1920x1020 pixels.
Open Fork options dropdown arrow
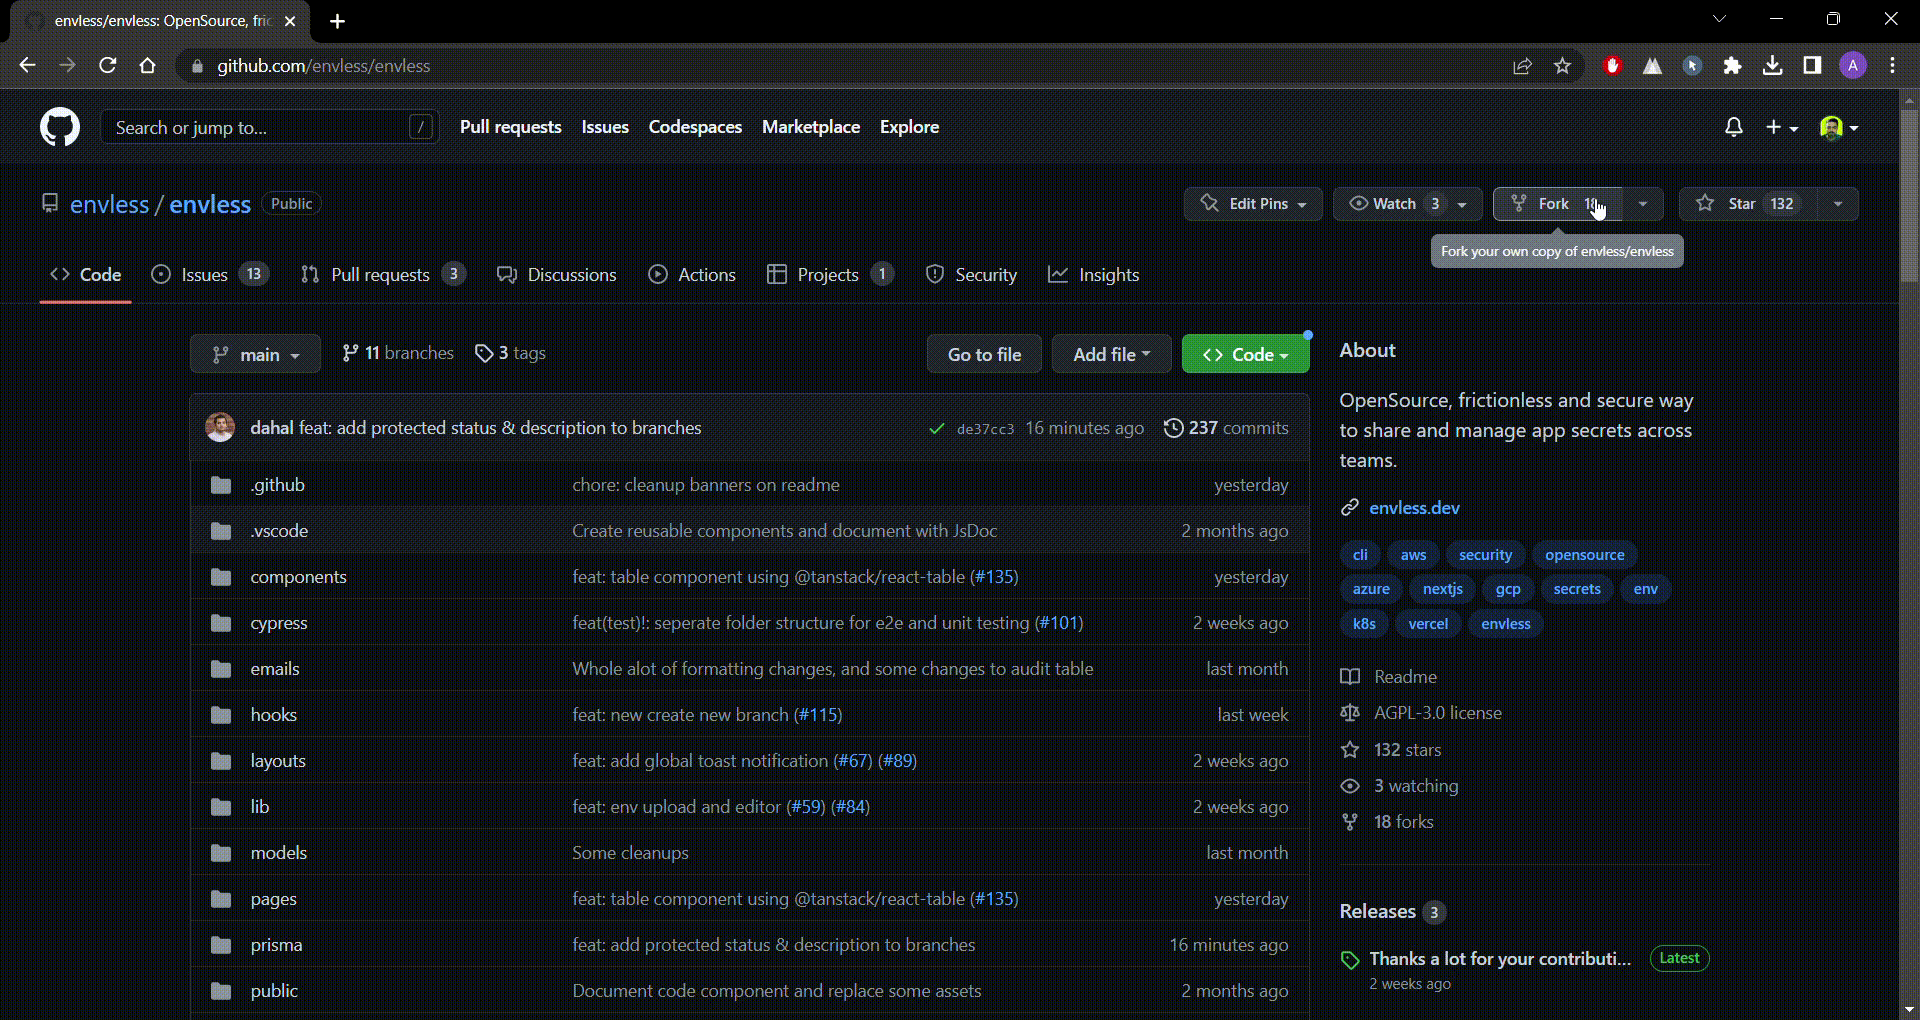(x=1642, y=204)
